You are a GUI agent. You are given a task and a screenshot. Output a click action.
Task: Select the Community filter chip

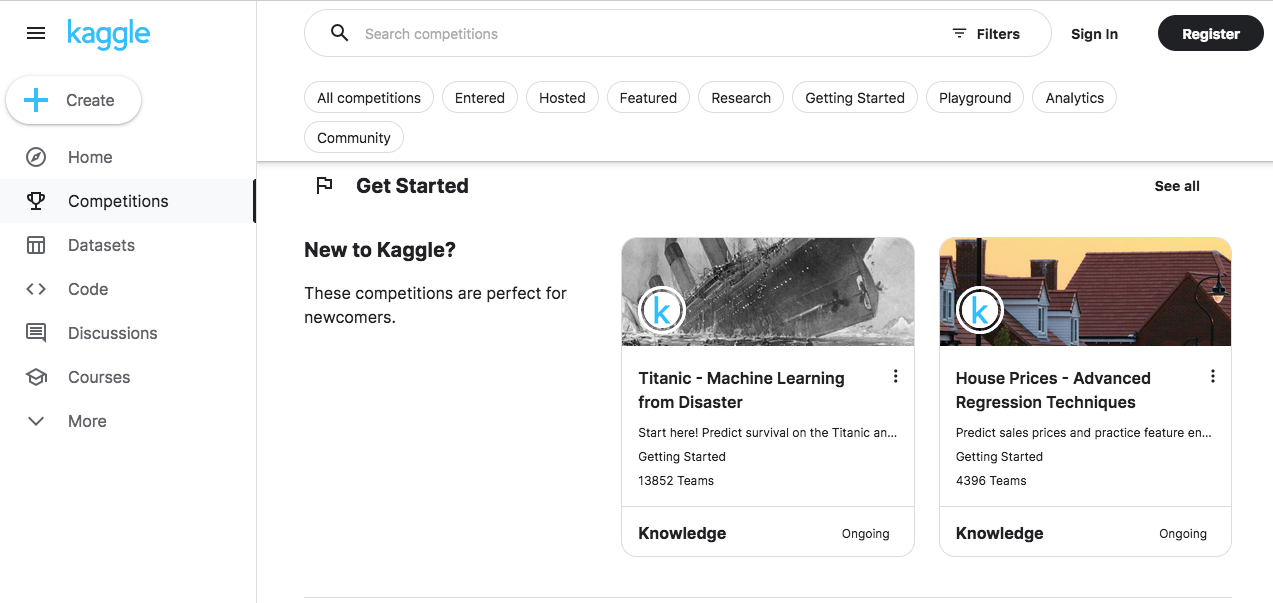coord(354,137)
